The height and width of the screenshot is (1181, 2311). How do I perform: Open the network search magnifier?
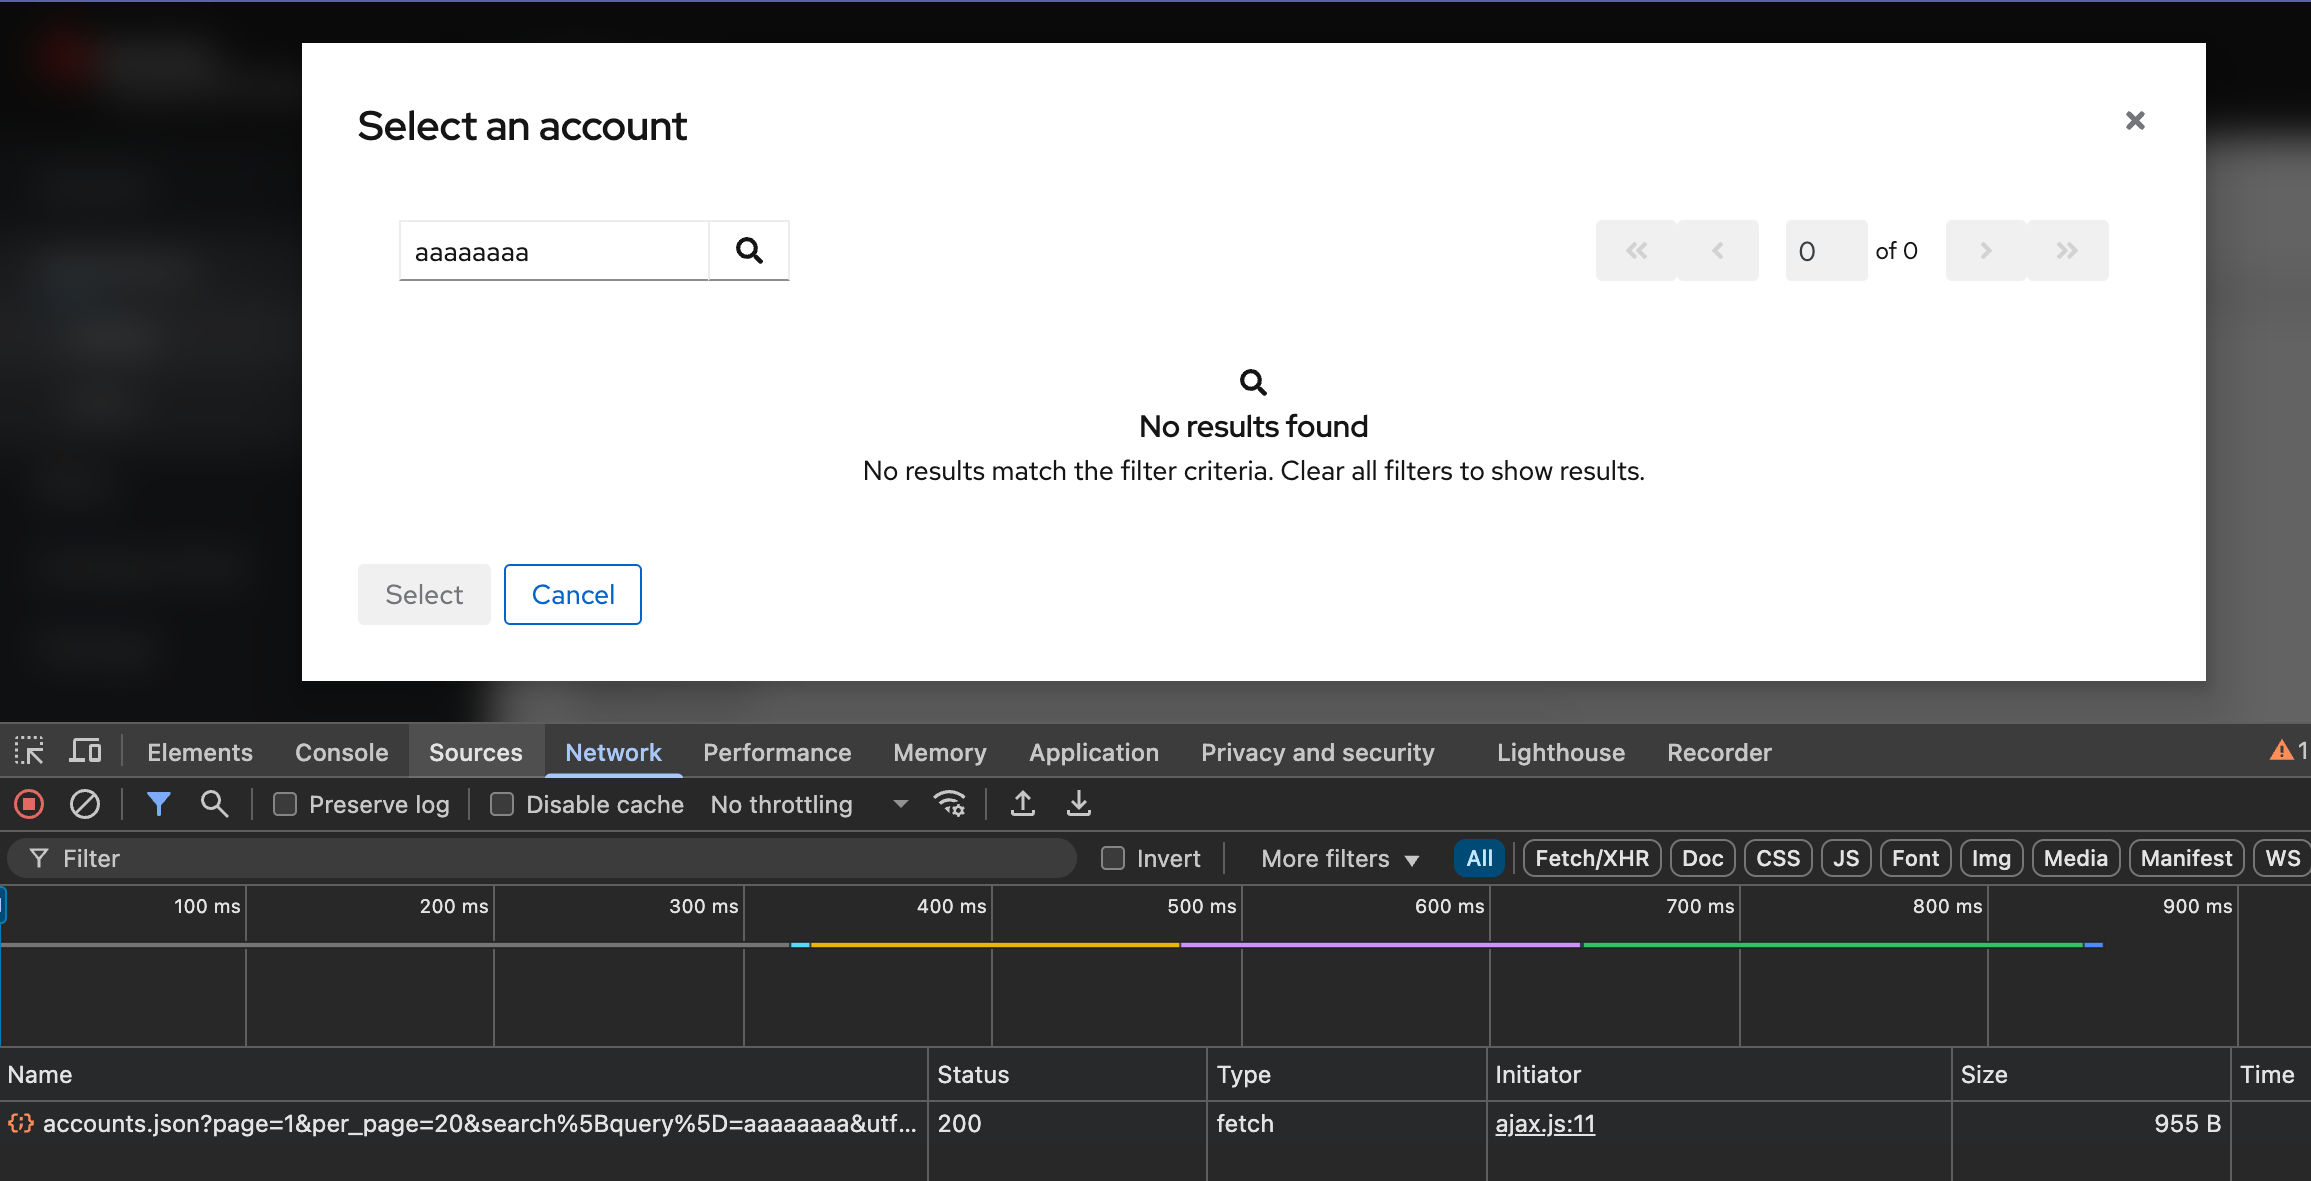click(x=214, y=804)
